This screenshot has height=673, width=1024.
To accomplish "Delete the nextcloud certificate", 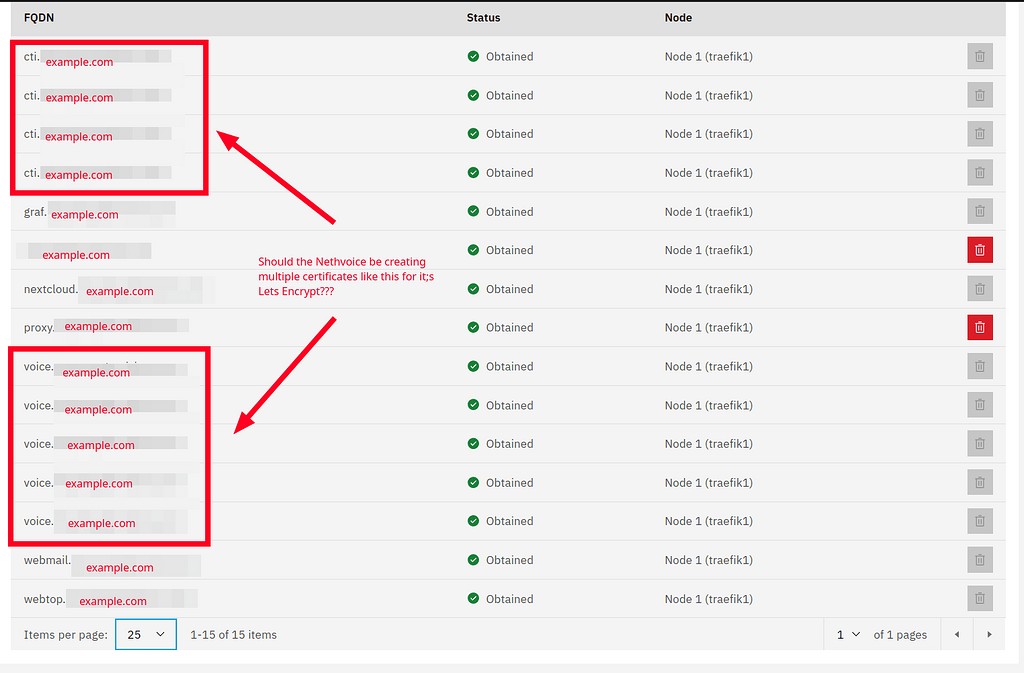I will pyautogui.click(x=980, y=288).
